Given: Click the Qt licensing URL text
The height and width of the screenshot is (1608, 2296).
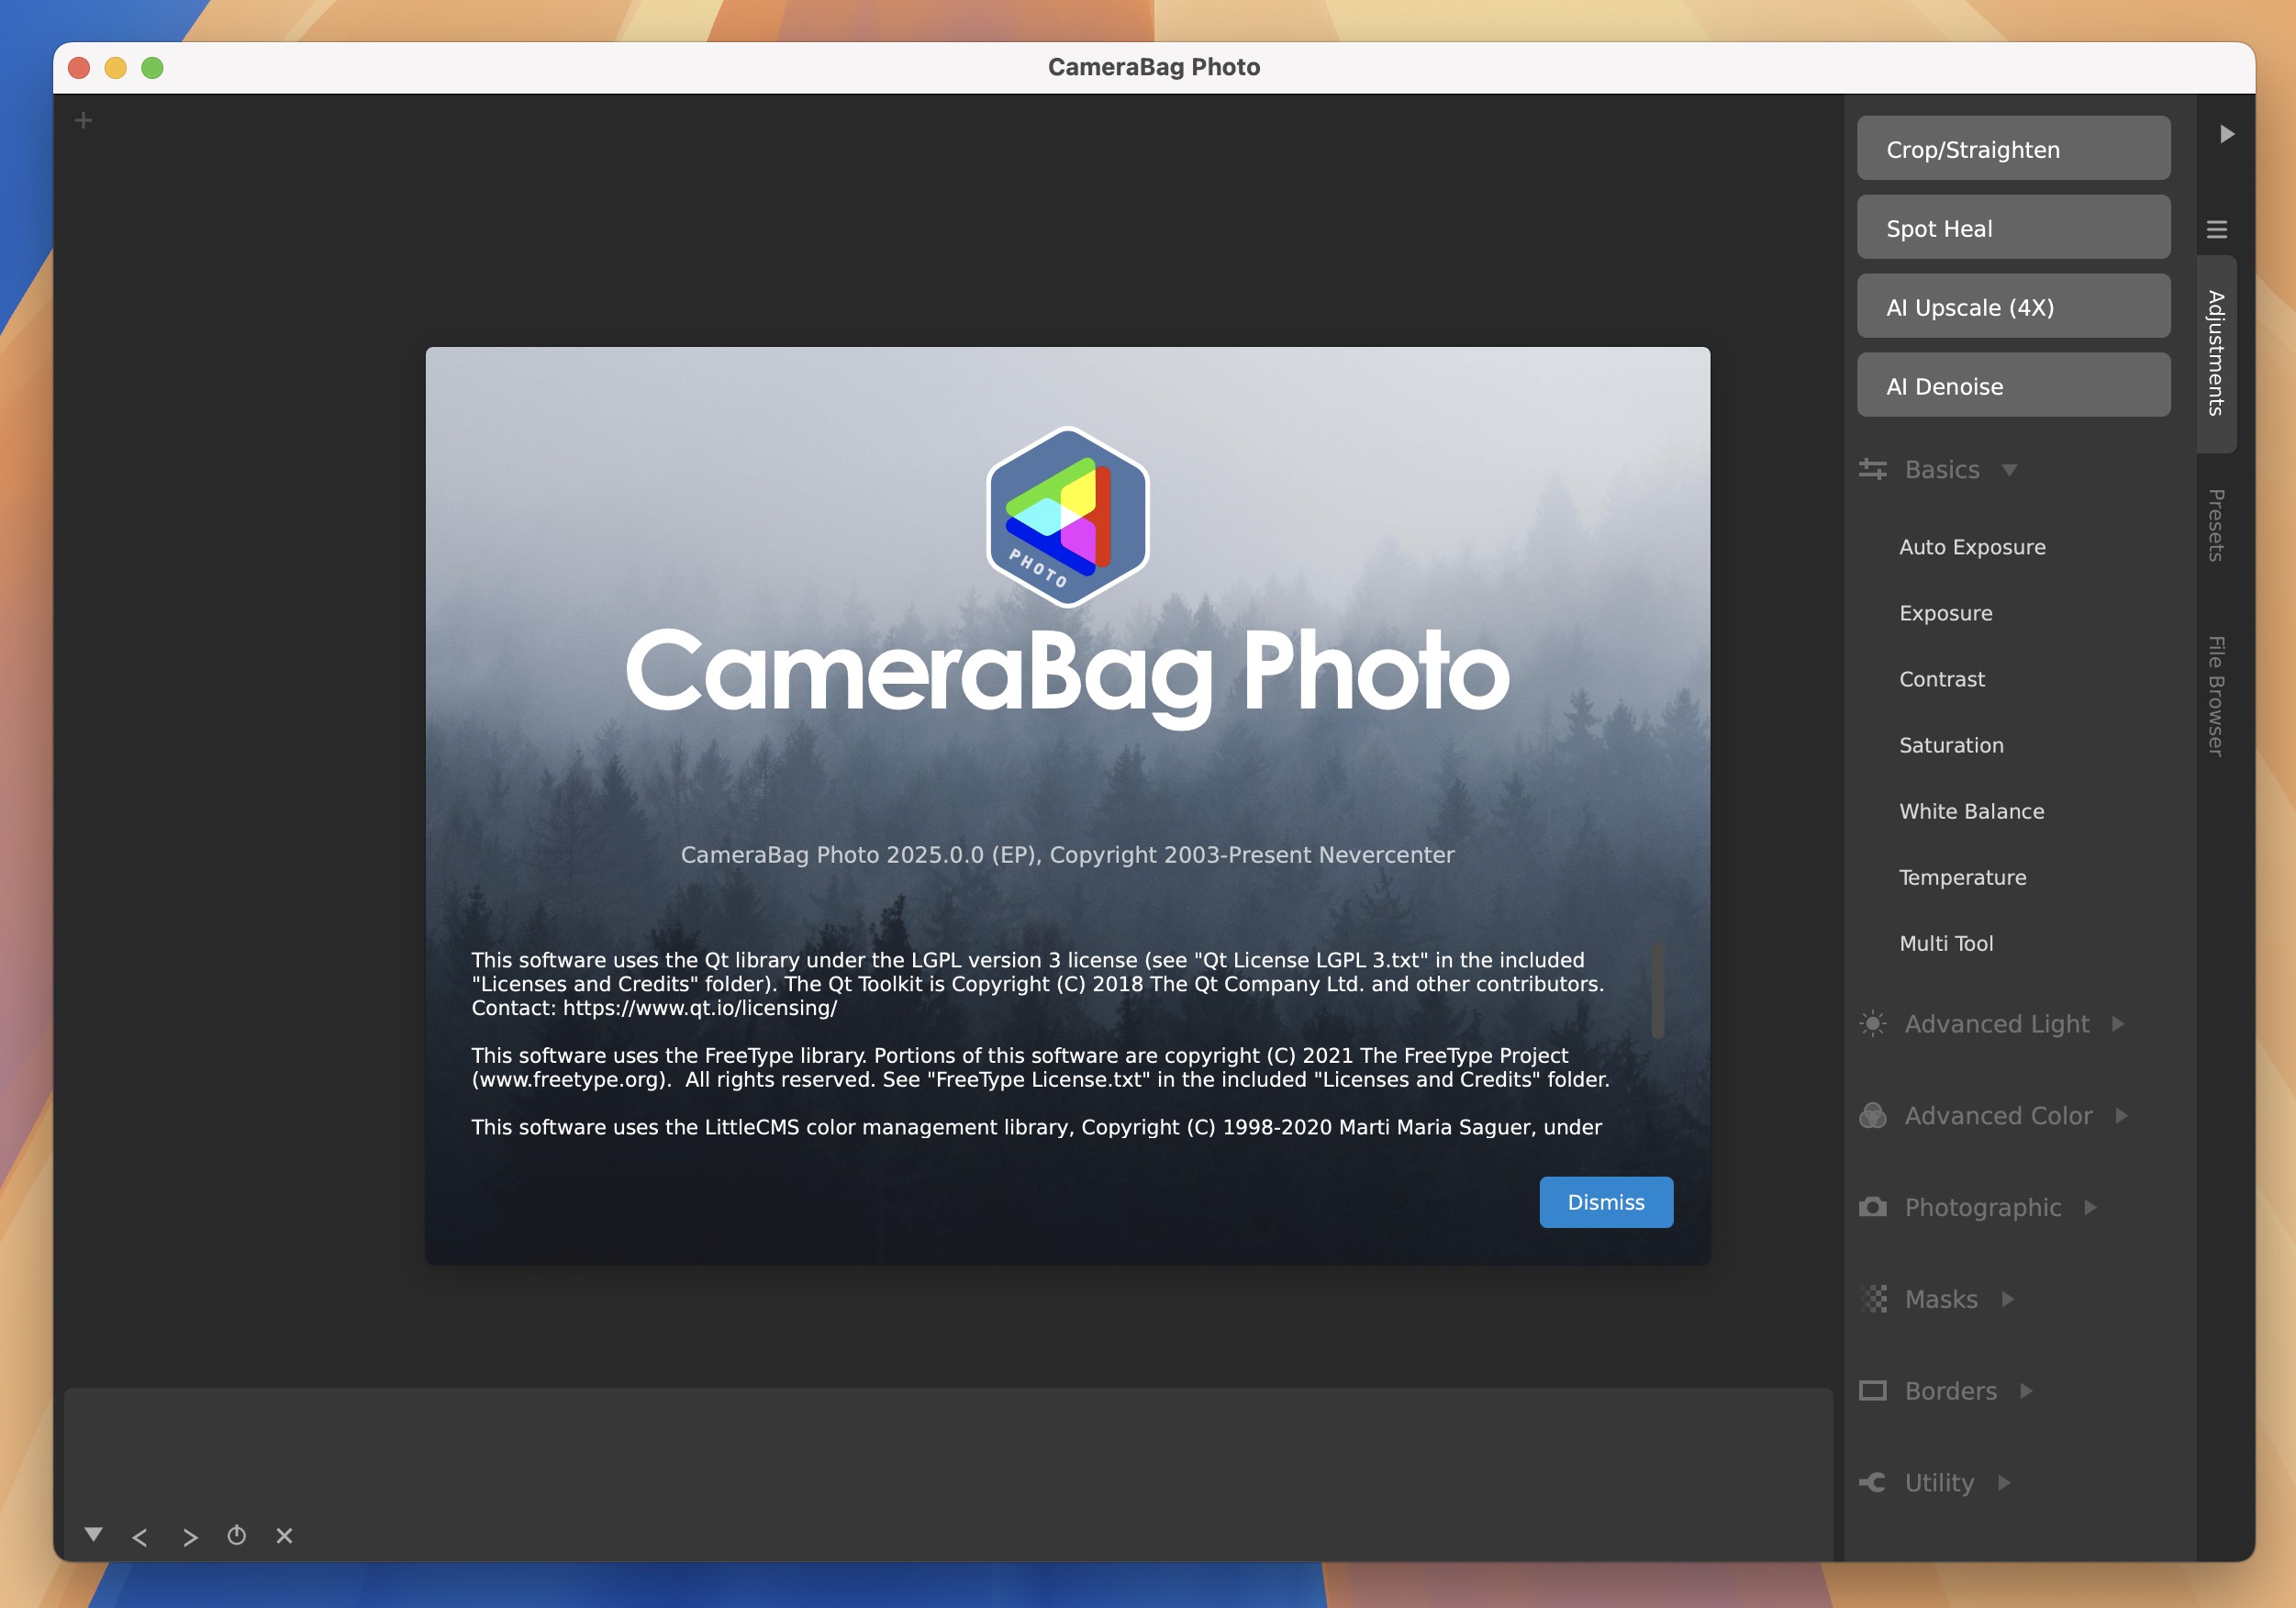Looking at the screenshot, I should (x=700, y=1008).
